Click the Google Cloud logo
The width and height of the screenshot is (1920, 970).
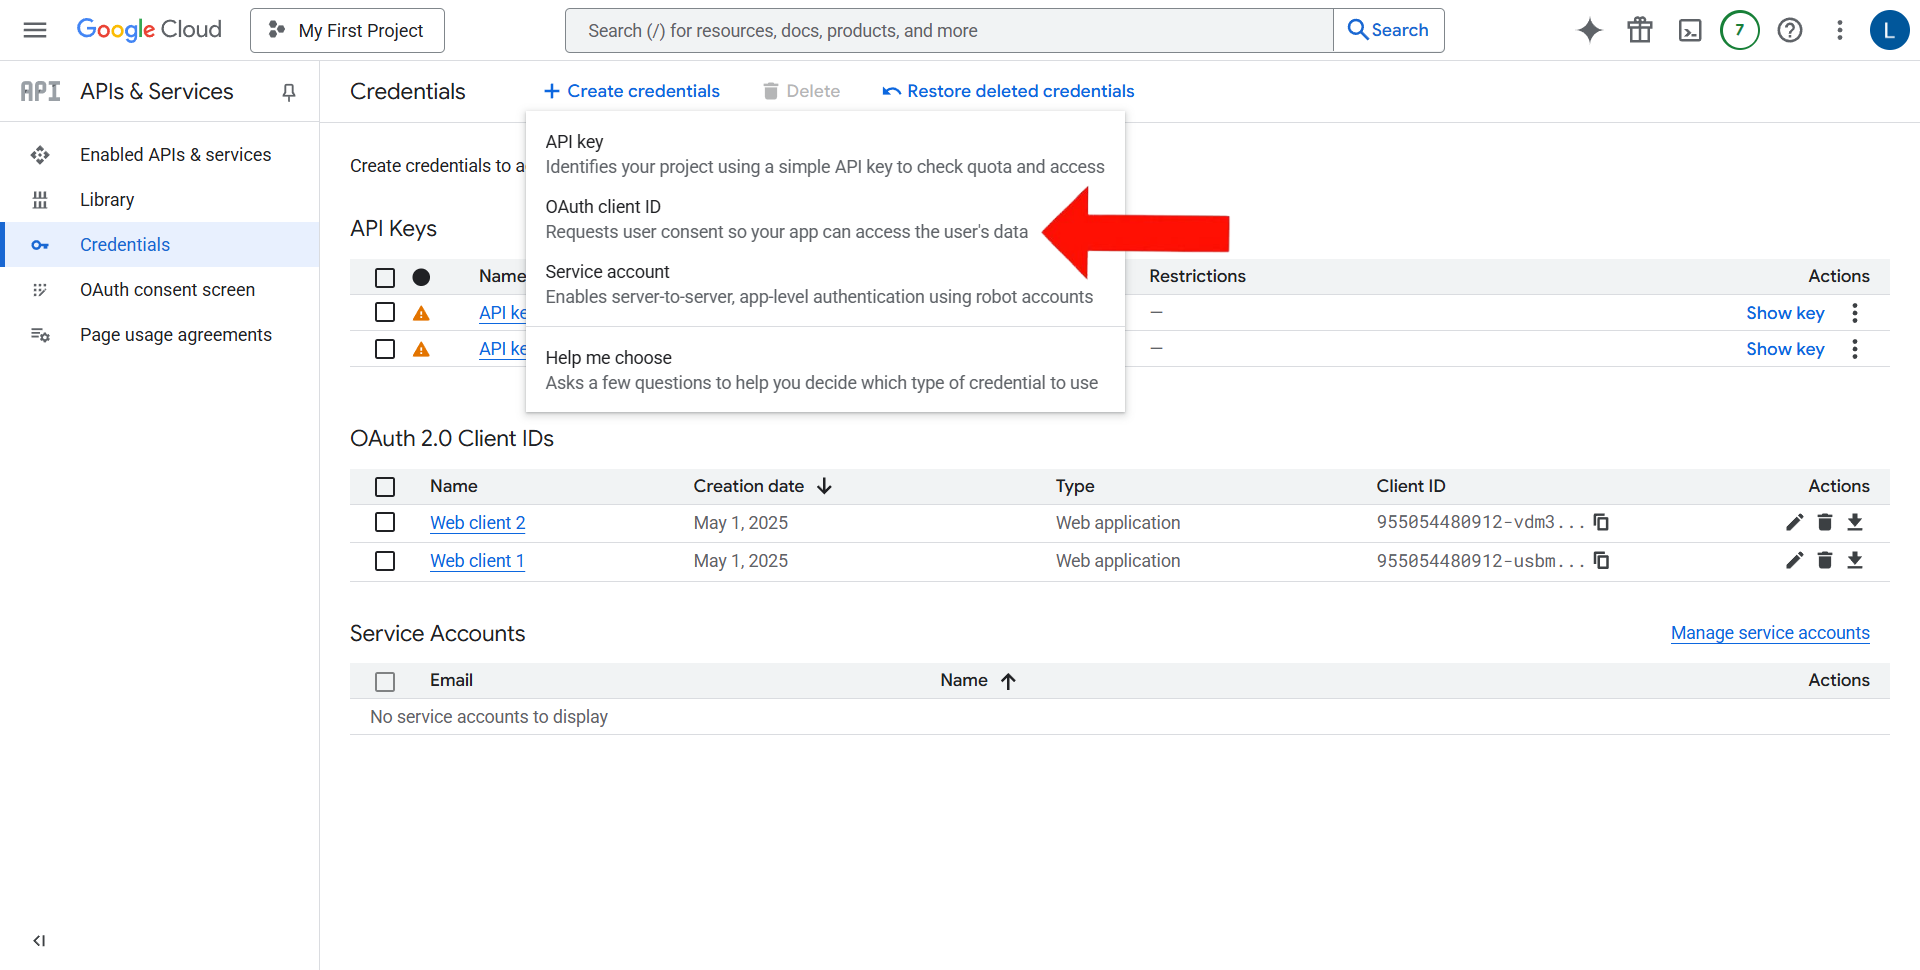tap(149, 30)
